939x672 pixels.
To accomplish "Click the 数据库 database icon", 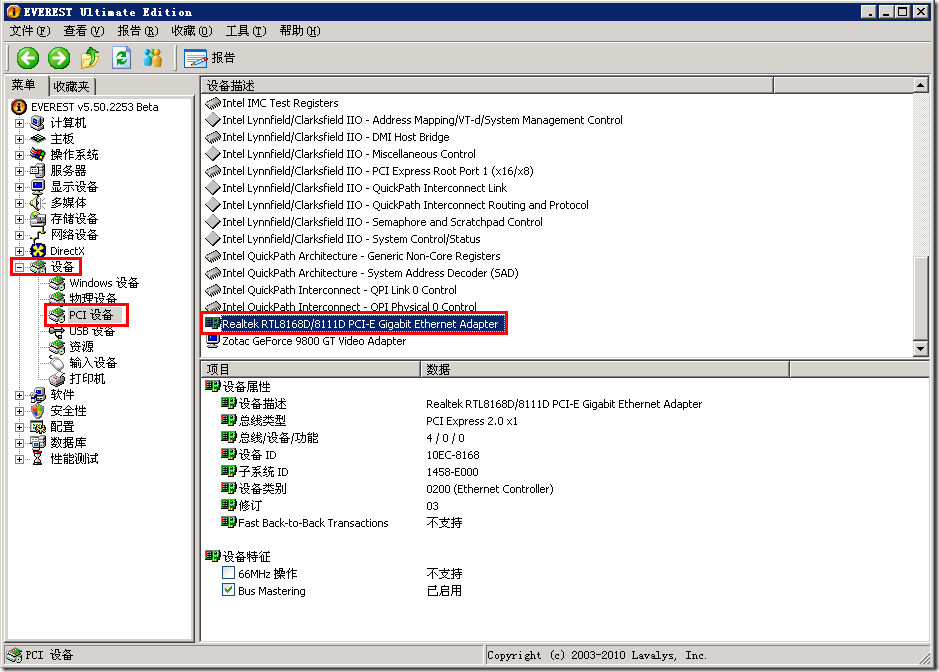I will point(38,443).
